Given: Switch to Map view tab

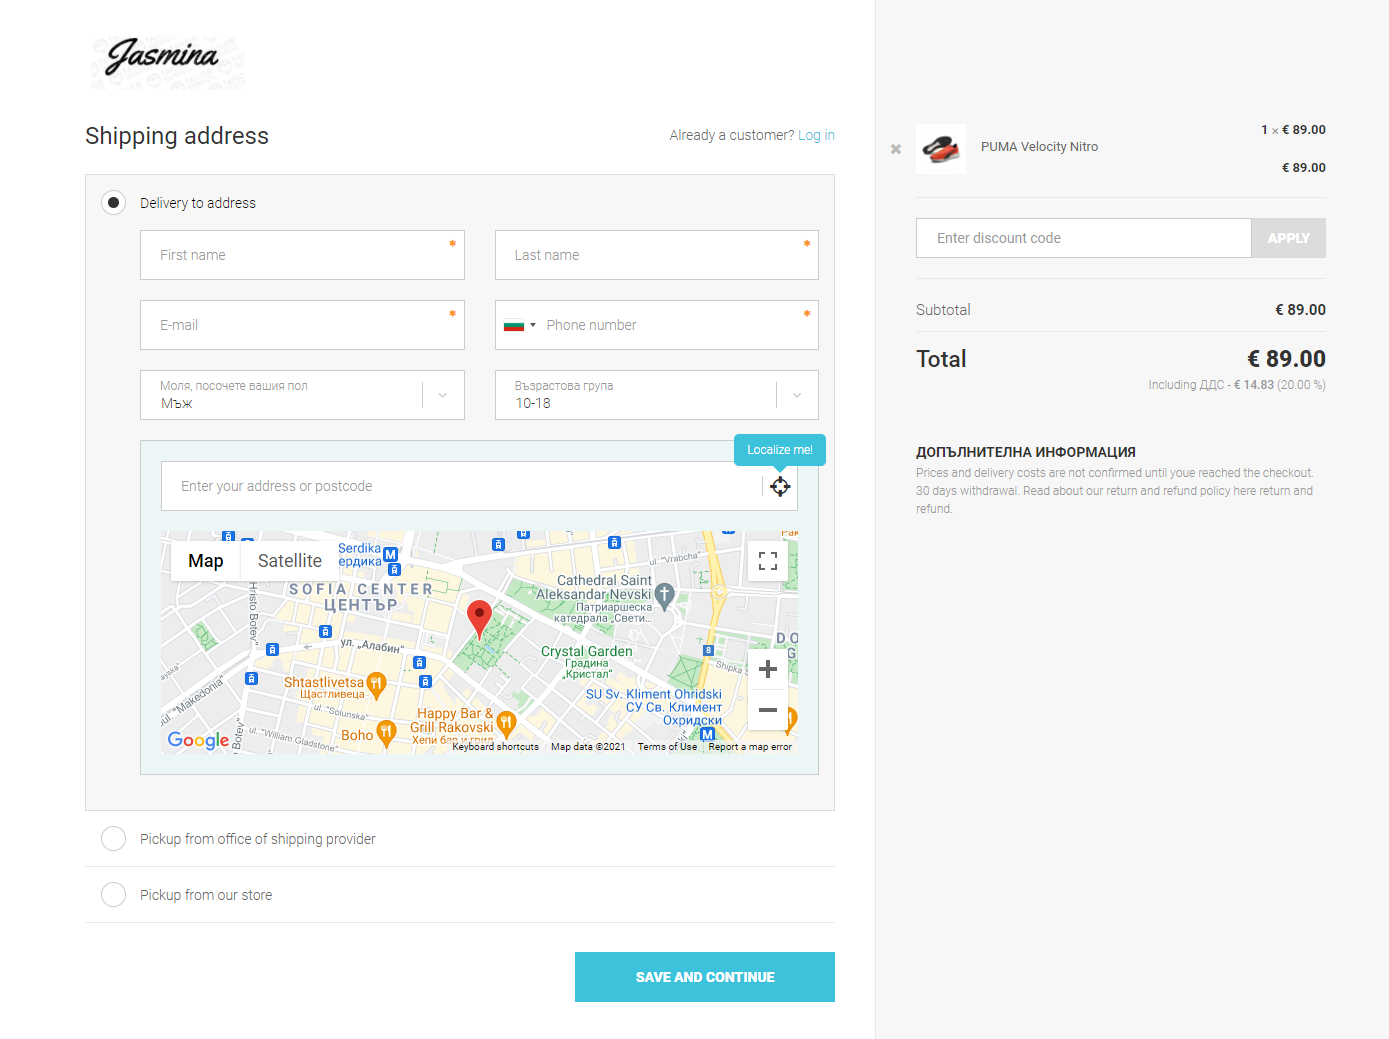Looking at the screenshot, I should tap(206, 561).
